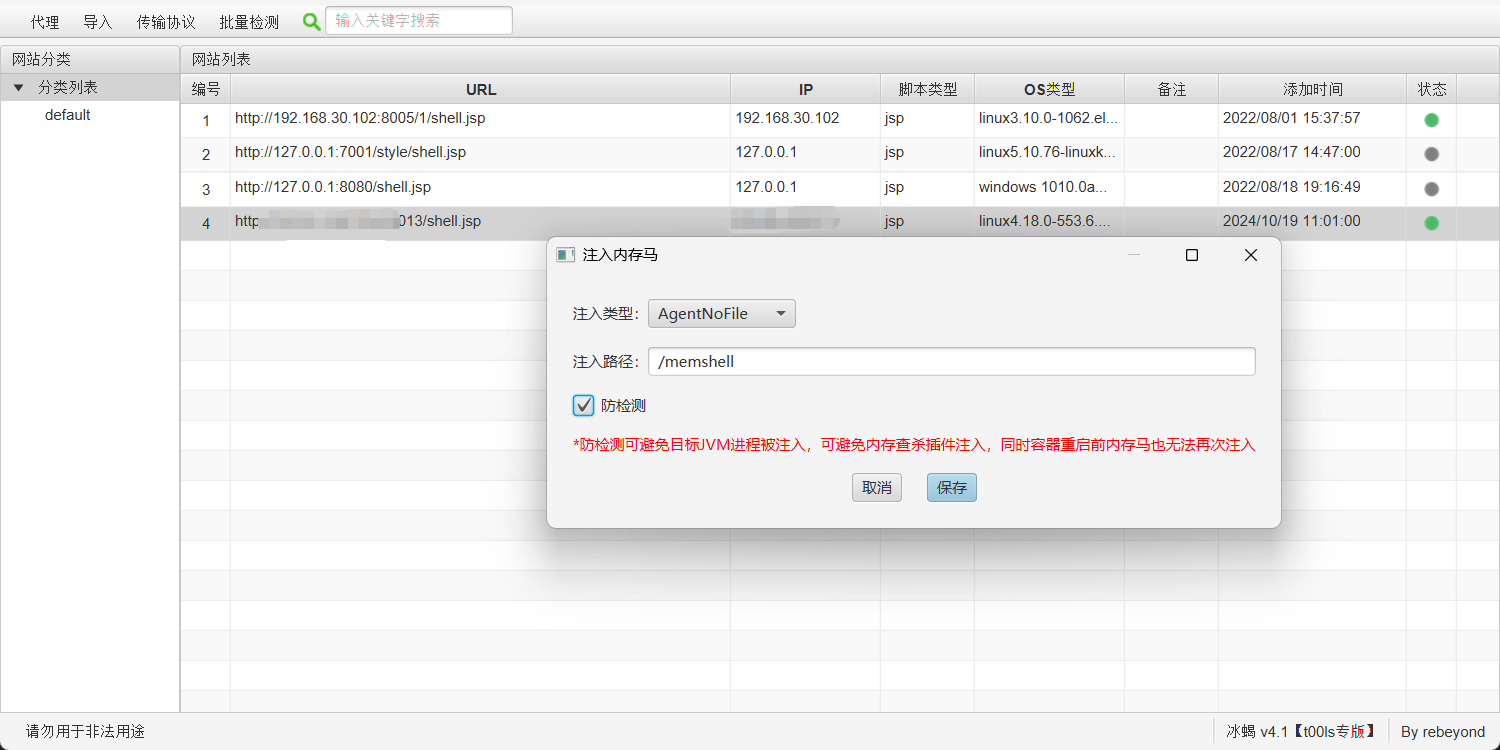Close the 注入内存马 dialog

1250,255
